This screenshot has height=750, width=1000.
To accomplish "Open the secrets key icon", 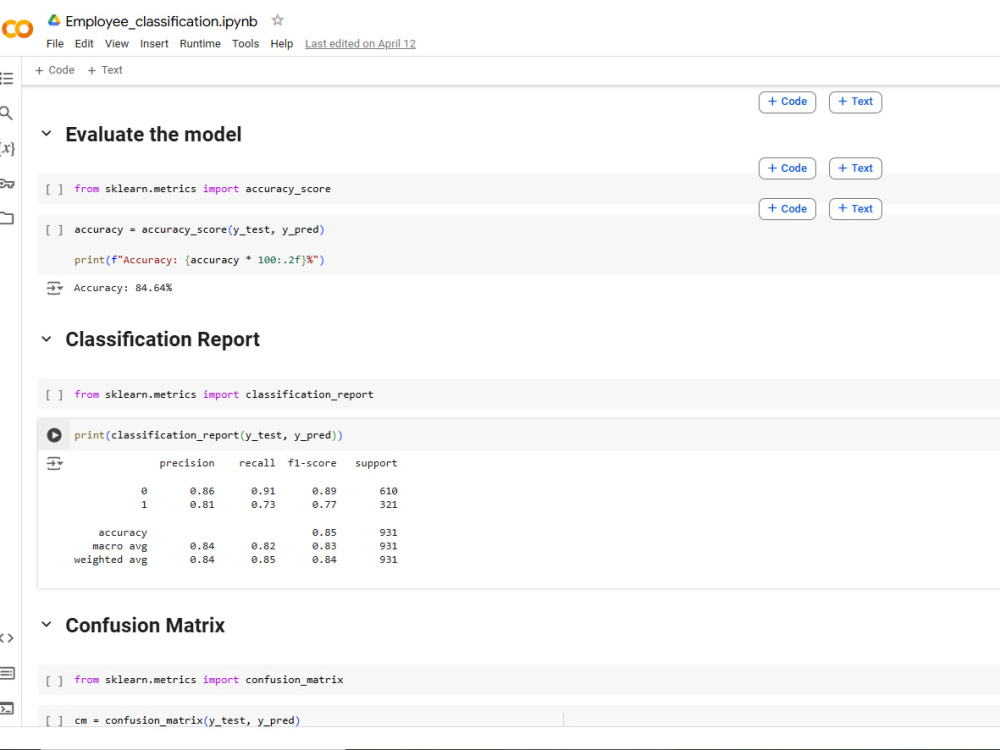I will point(6,184).
